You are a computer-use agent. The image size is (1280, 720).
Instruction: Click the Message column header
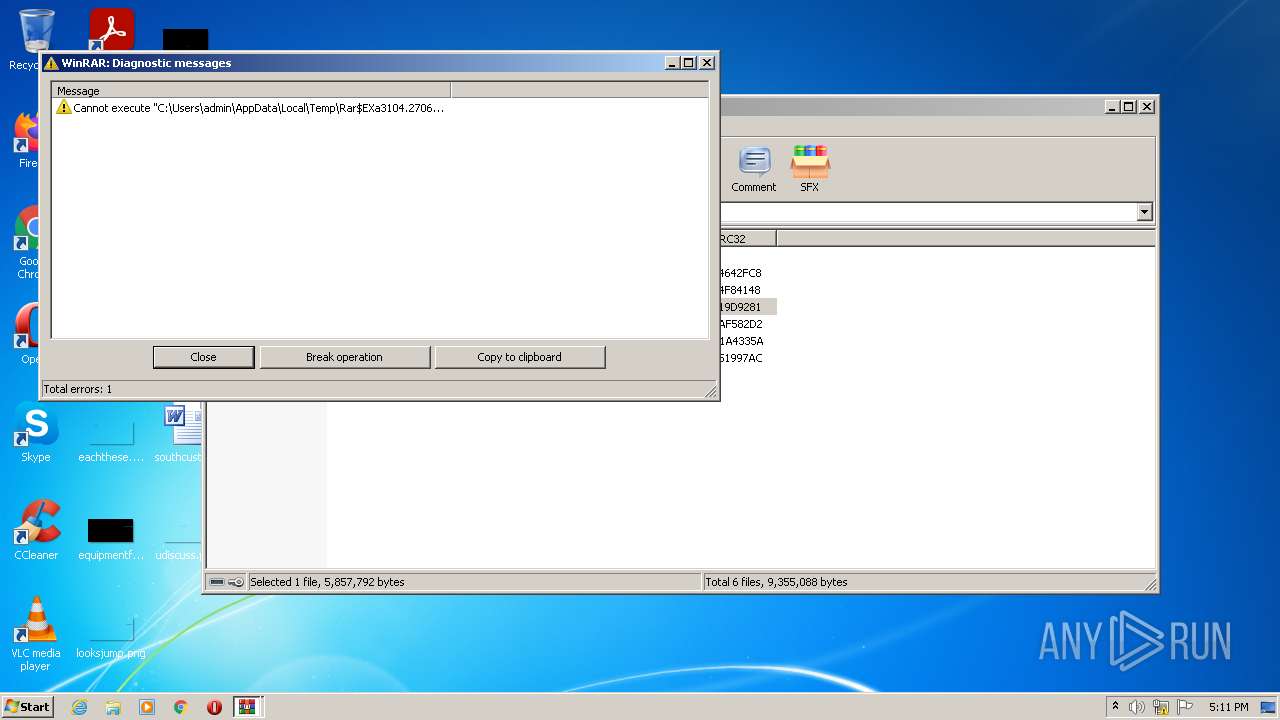pos(251,90)
